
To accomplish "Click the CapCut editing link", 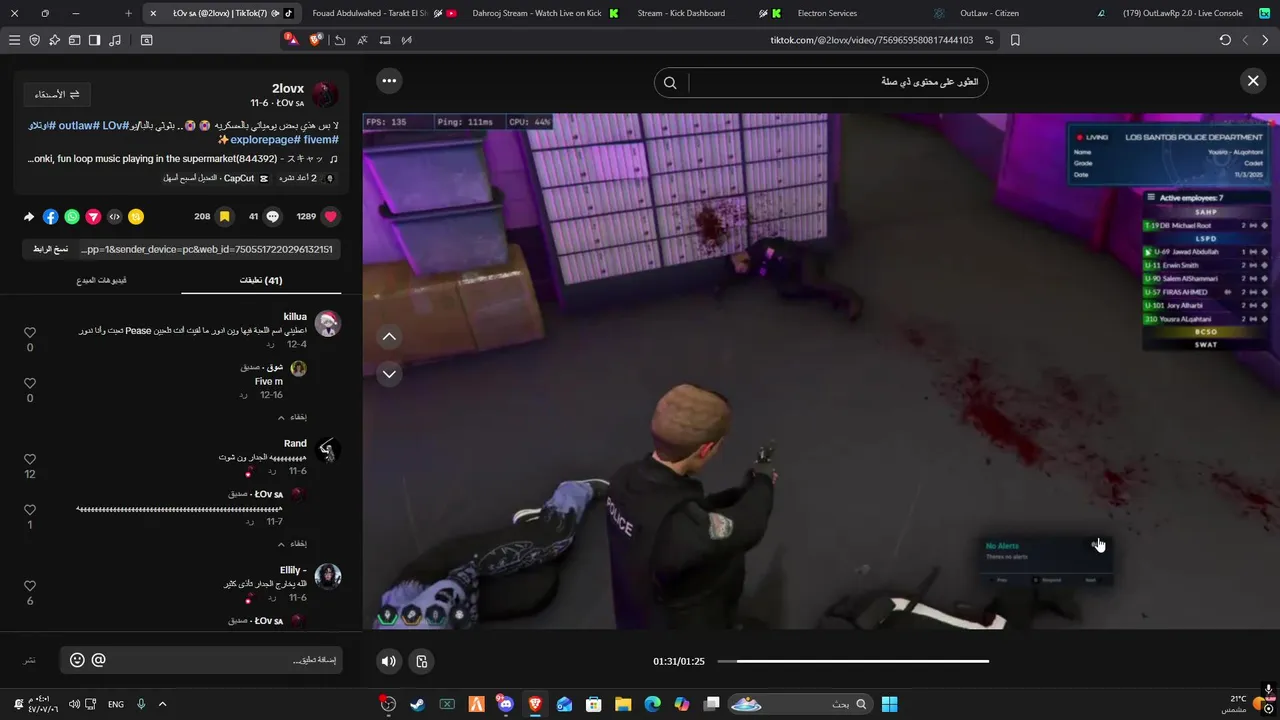I will [x=215, y=178].
